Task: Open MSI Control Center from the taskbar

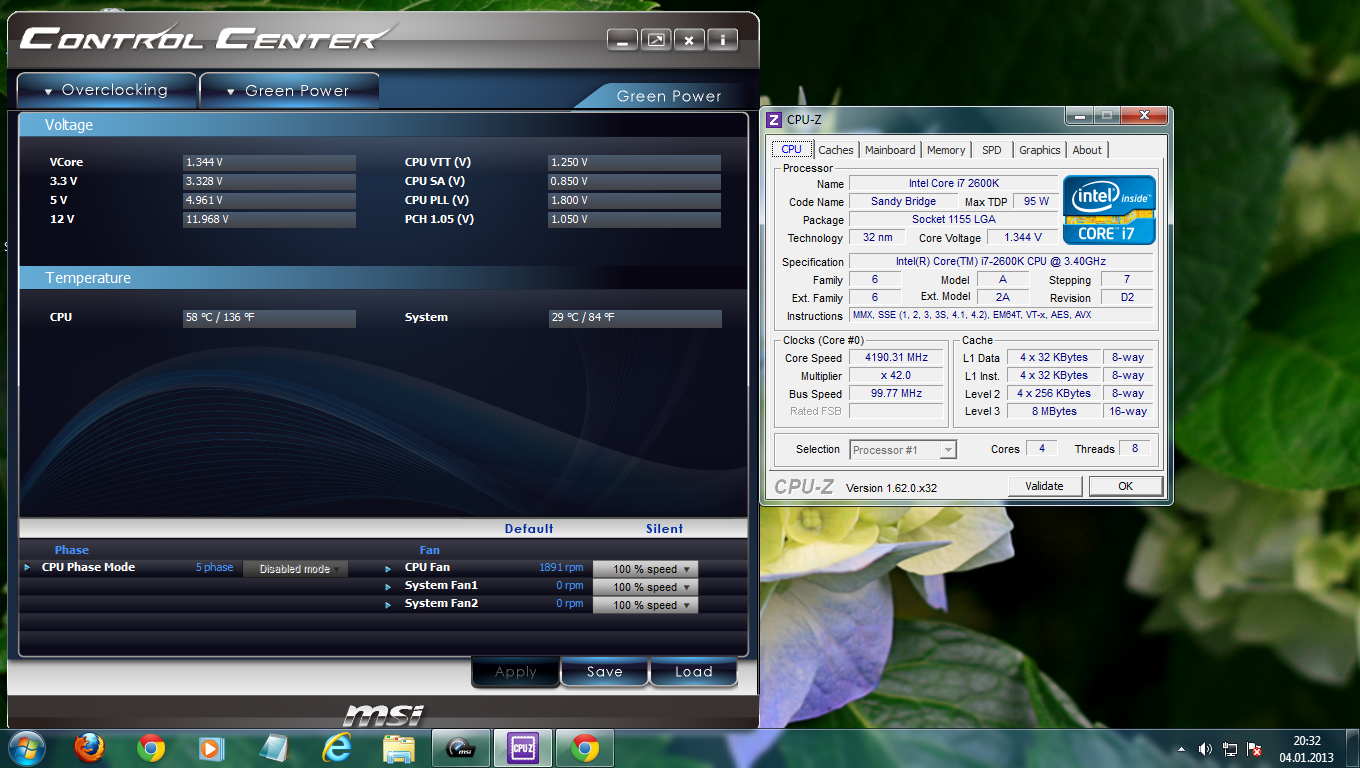Action: pos(460,748)
